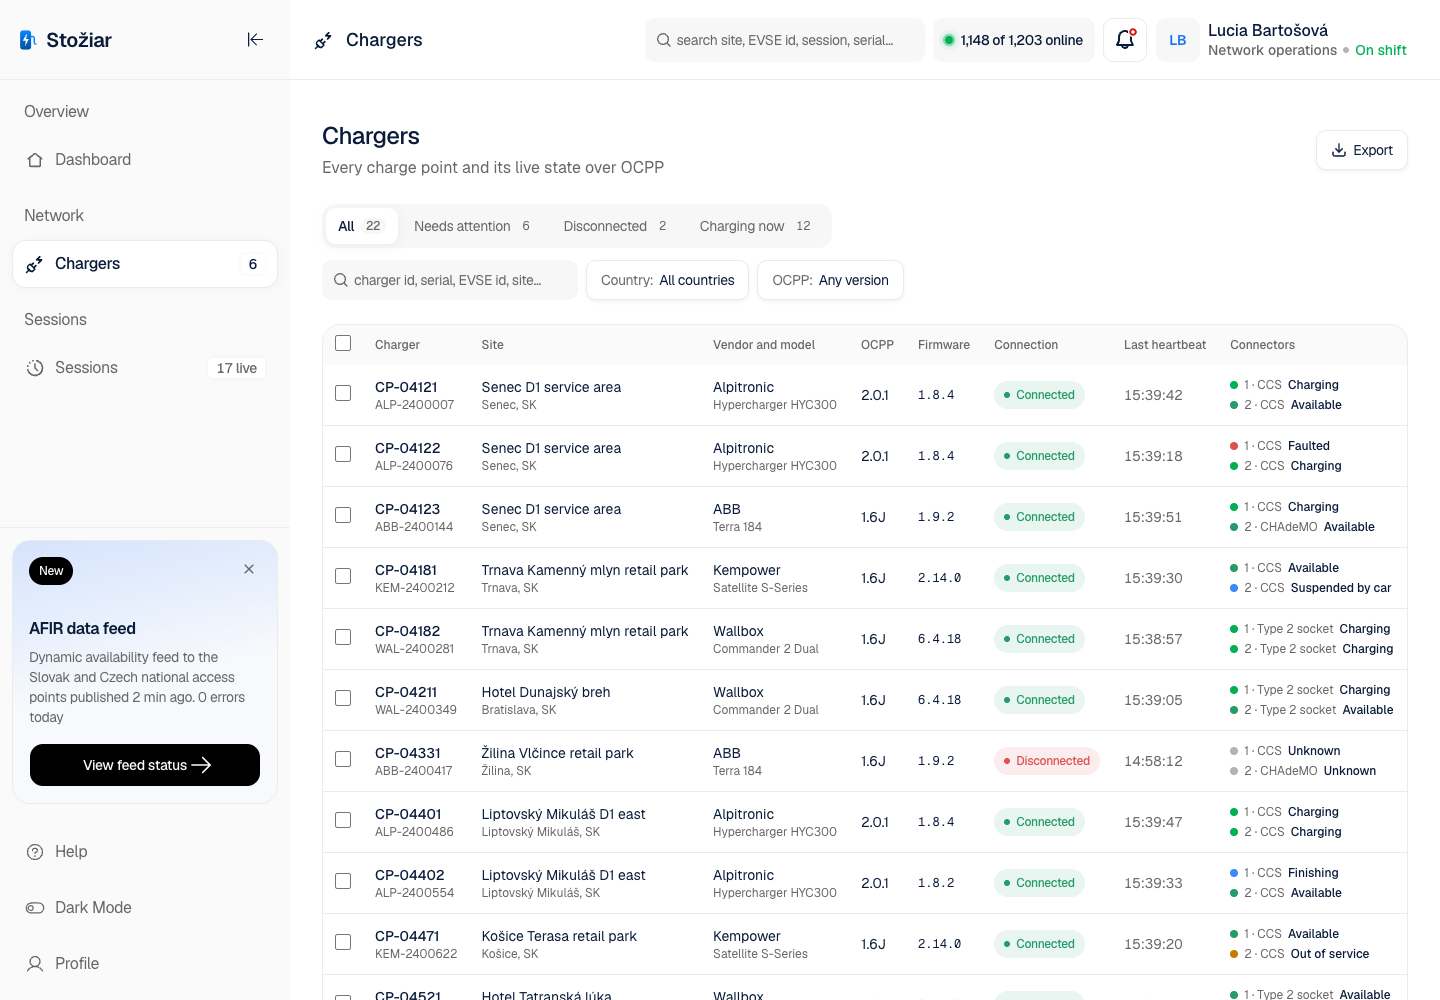Collapse the sidebar with the arrow icon
This screenshot has height=1000, width=1440.
coord(255,40)
